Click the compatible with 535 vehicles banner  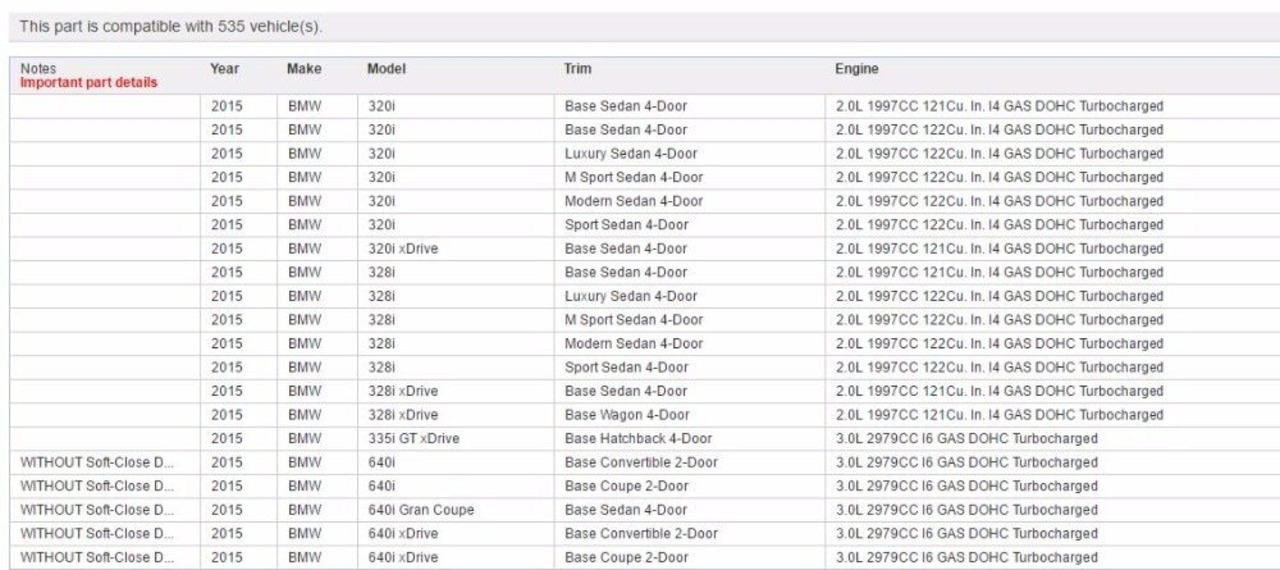pyautogui.click(x=171, y=27)
